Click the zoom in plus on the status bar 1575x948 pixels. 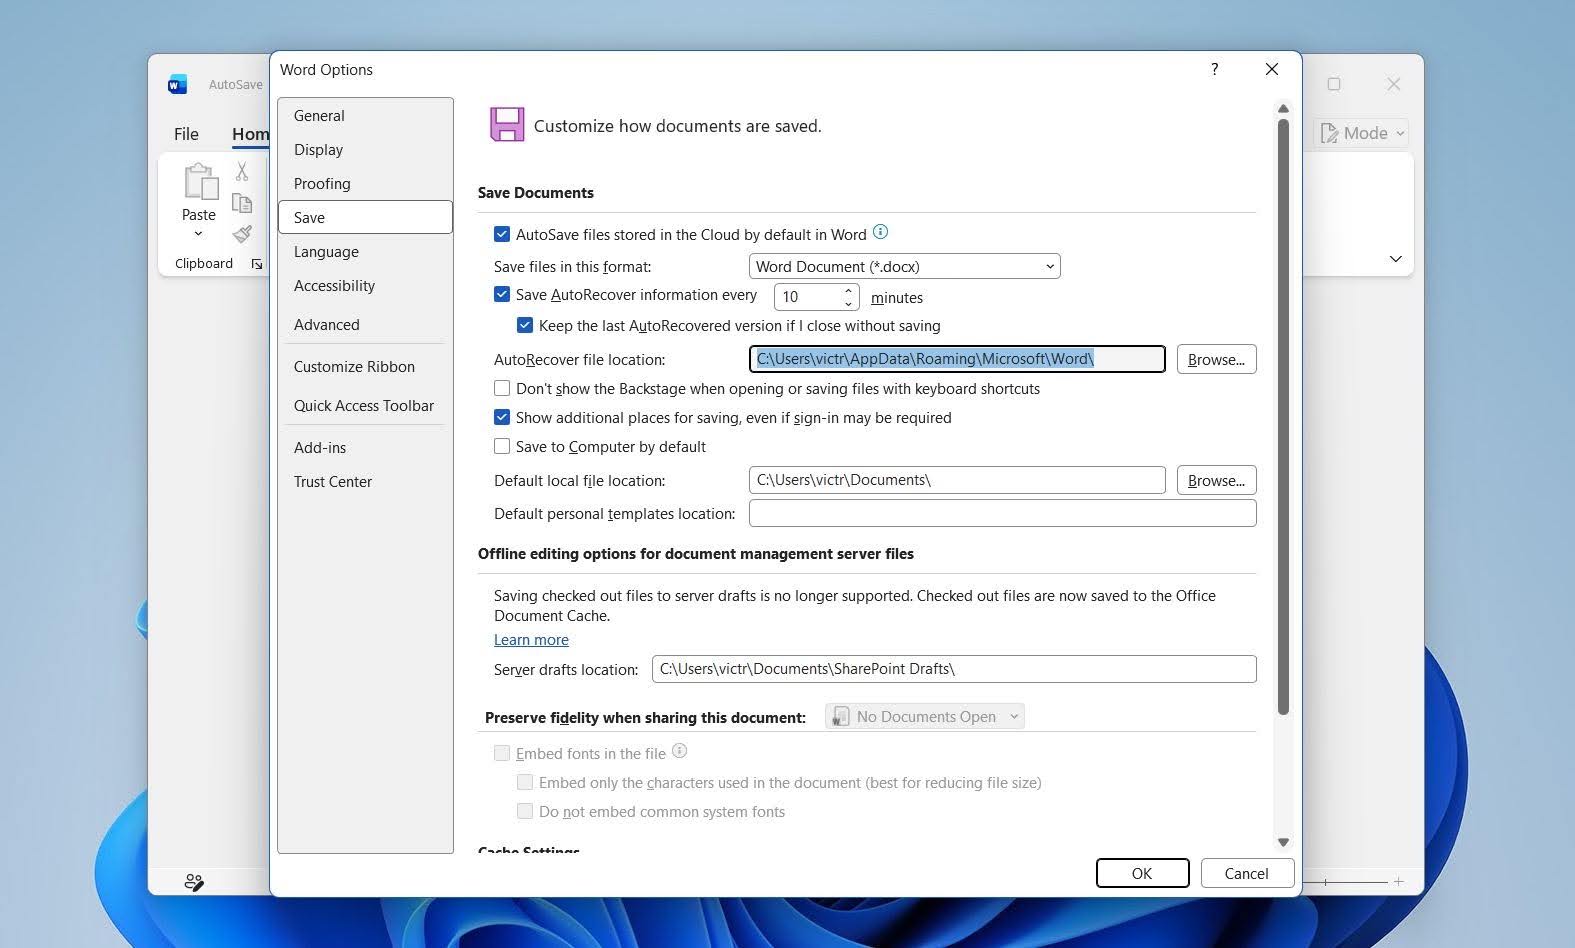(1398, 882)
